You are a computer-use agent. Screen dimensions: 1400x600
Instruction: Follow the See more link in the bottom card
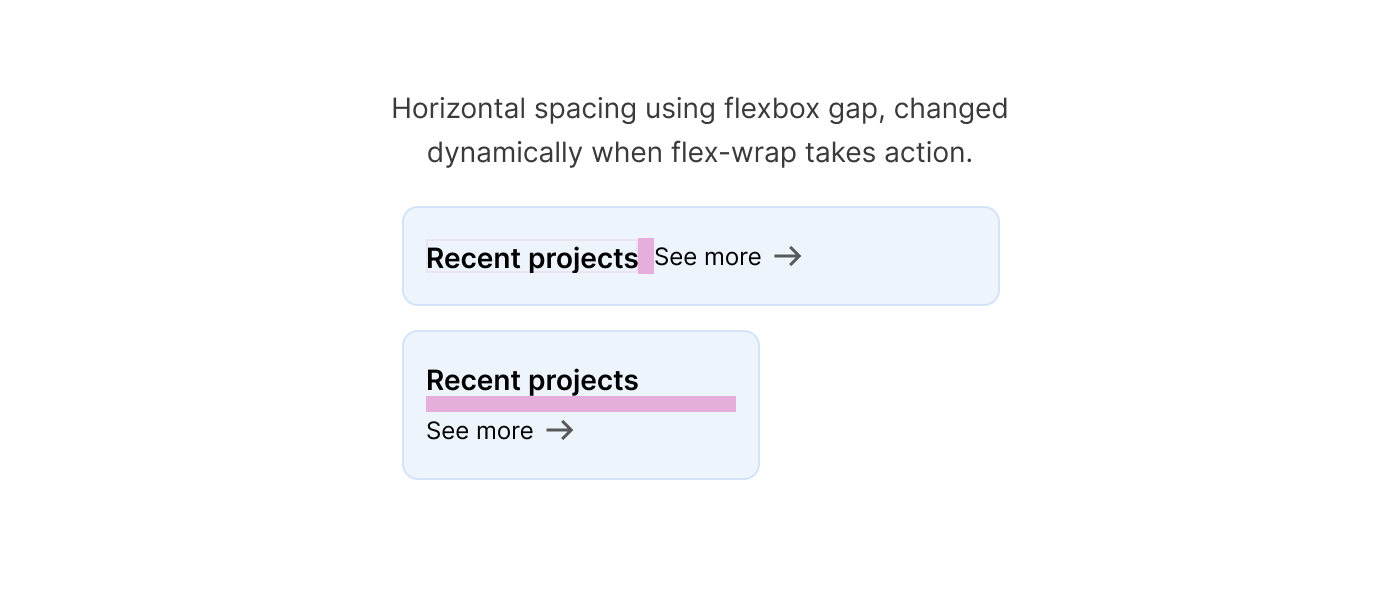(480, 431)
